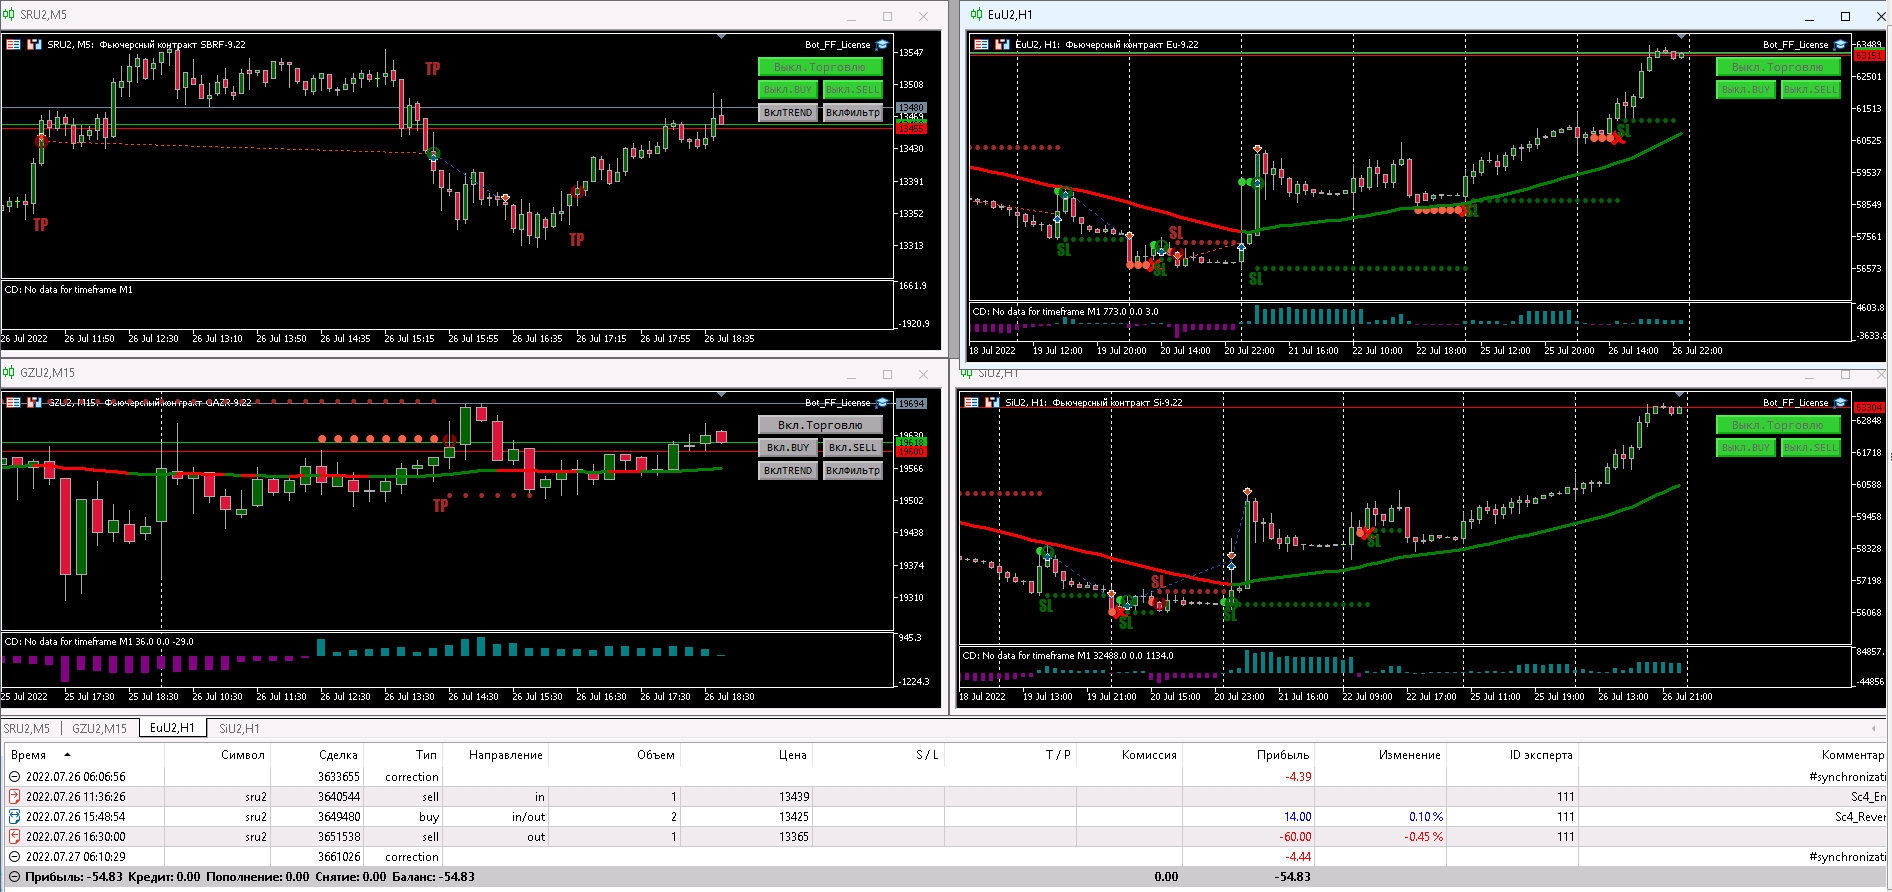Screen dimensions: 1892x892
Task: Toggle Выкл.BUY on the SRU2,M5 chart
Action: pos(788,90)
